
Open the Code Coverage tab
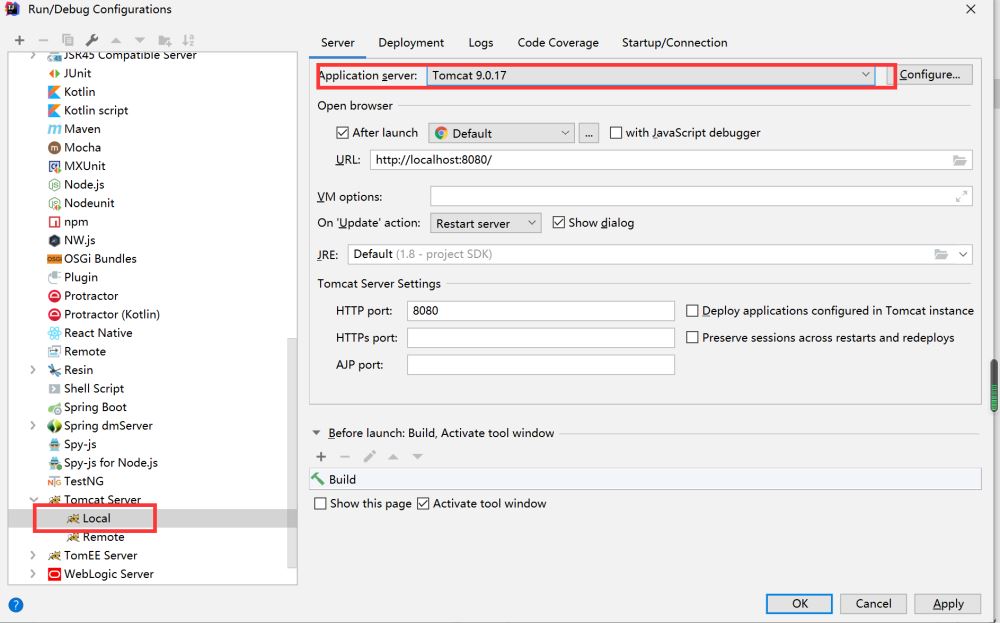coord(558,43)
